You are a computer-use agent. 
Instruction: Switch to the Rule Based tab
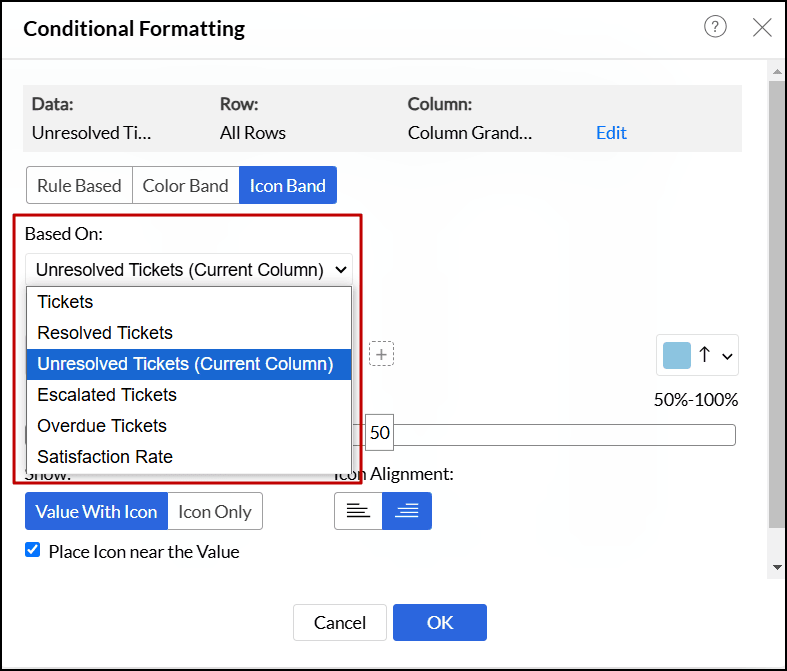coord(79,185)
